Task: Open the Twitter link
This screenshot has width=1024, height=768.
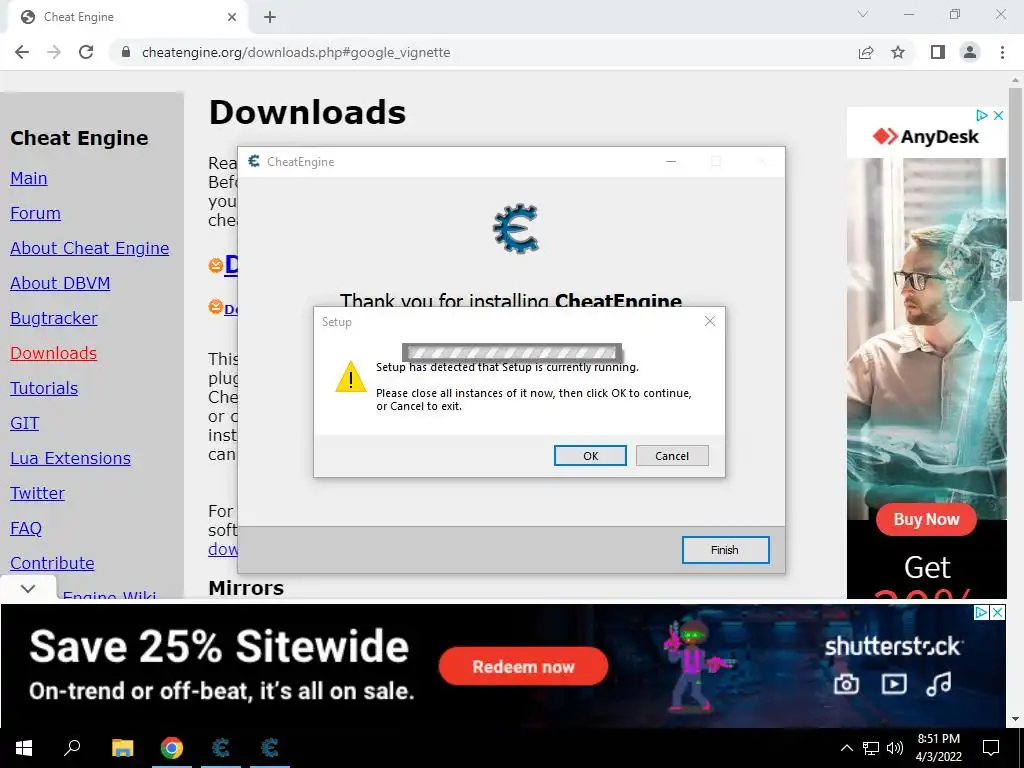Action: 37,493
